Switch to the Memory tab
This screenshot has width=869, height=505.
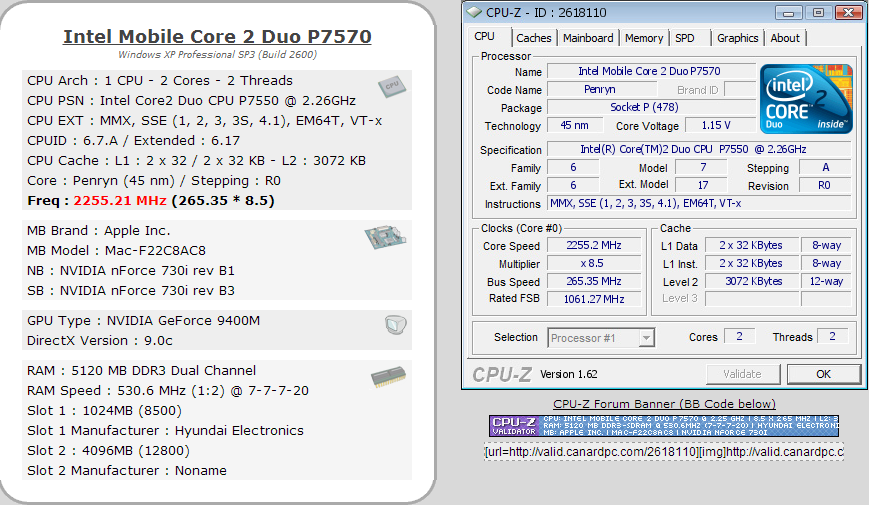[x=644, y=38]
